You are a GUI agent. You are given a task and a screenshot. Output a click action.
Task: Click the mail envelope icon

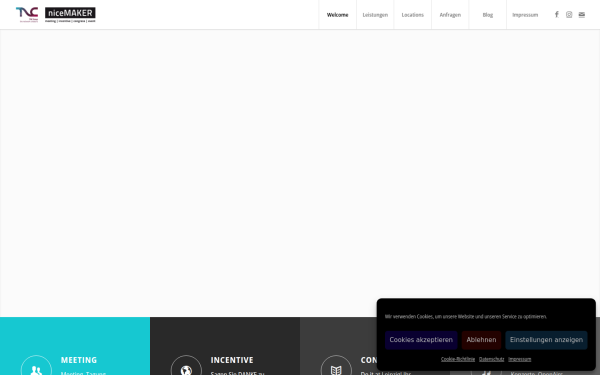[582, 15]
